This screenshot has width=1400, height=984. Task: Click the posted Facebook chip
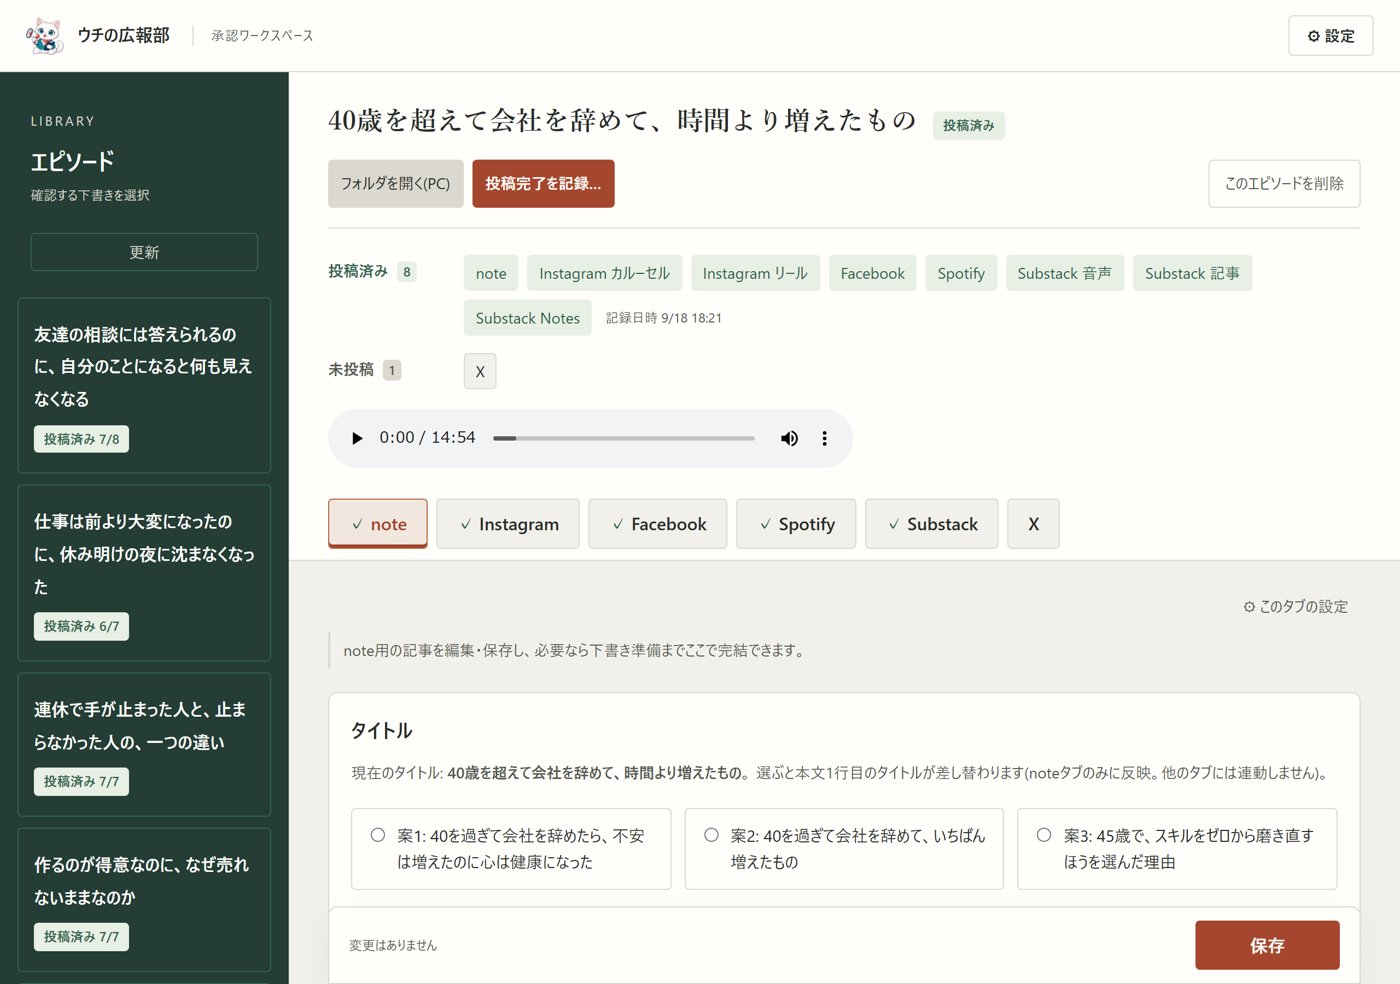872,273
